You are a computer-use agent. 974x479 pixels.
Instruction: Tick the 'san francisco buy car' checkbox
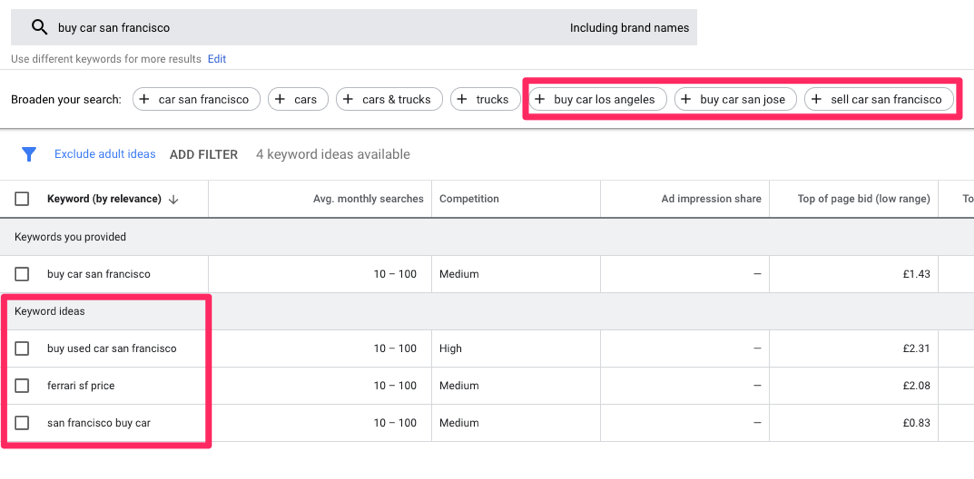click(x=22, y=423)
